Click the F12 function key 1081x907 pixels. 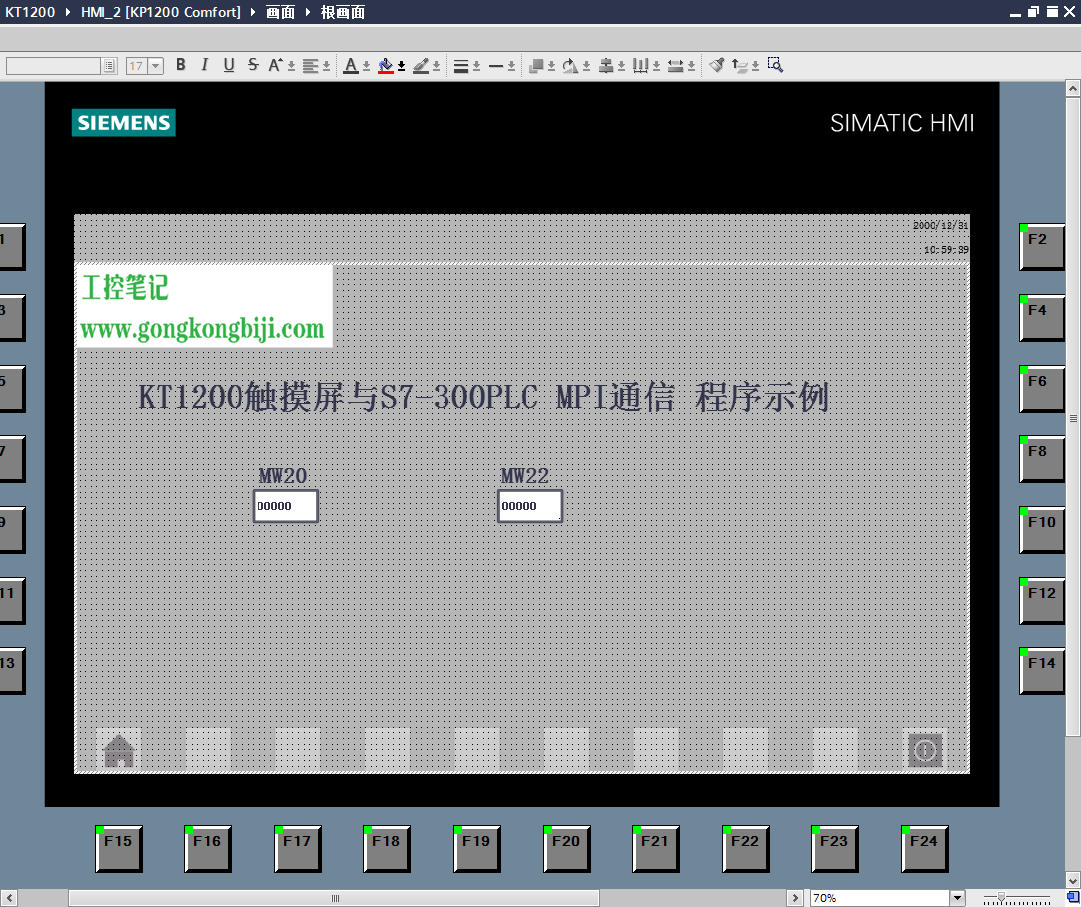point(1042,600)
